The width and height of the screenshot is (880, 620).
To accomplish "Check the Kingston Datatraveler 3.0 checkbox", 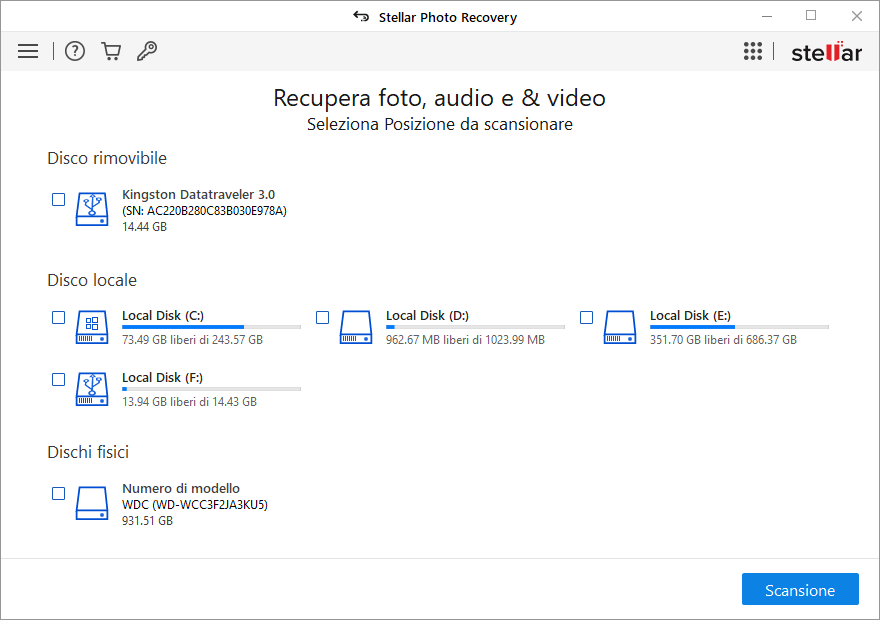I will pos(59,200).
